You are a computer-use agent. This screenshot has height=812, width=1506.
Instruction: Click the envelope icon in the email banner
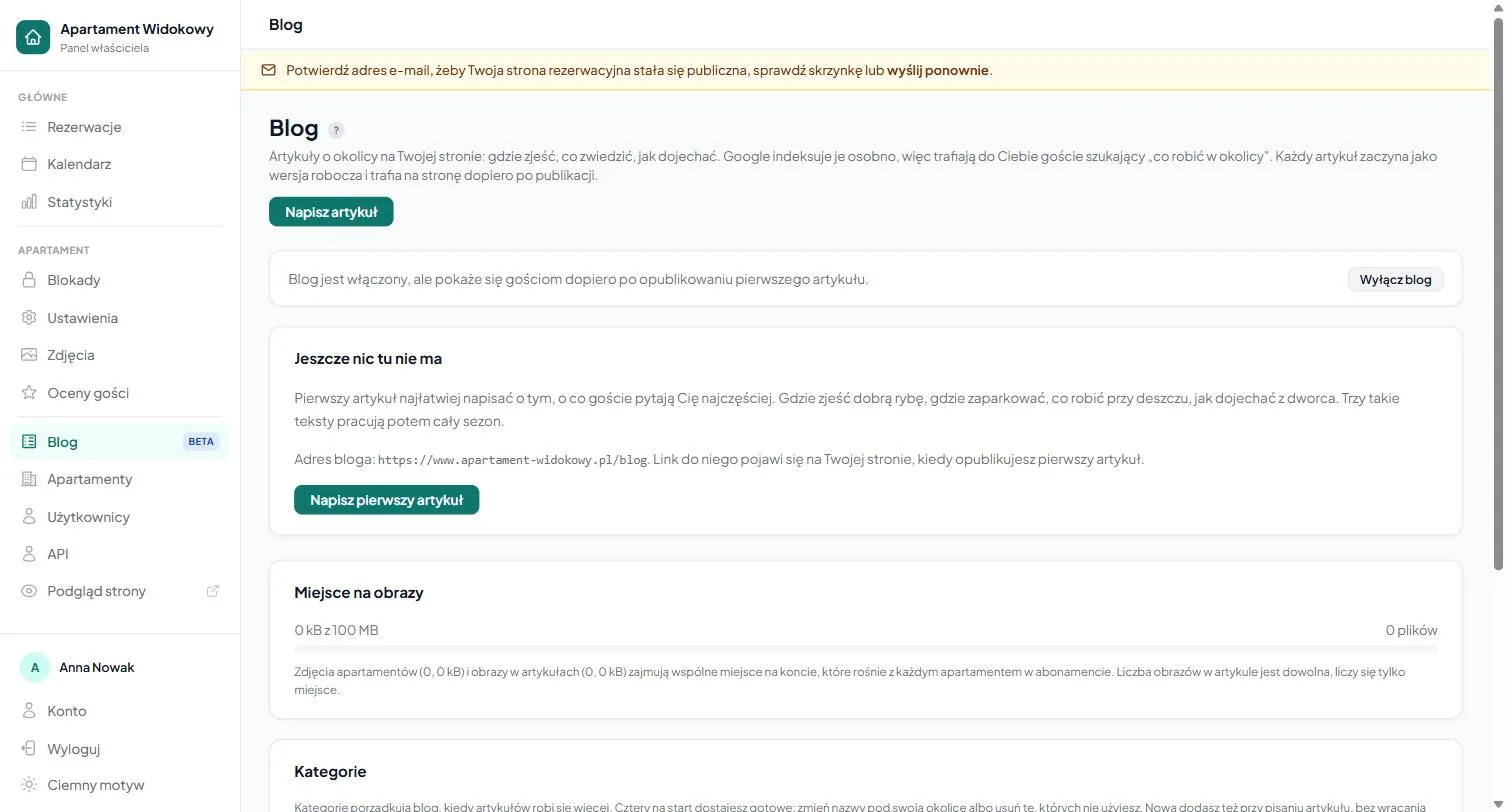268,70
